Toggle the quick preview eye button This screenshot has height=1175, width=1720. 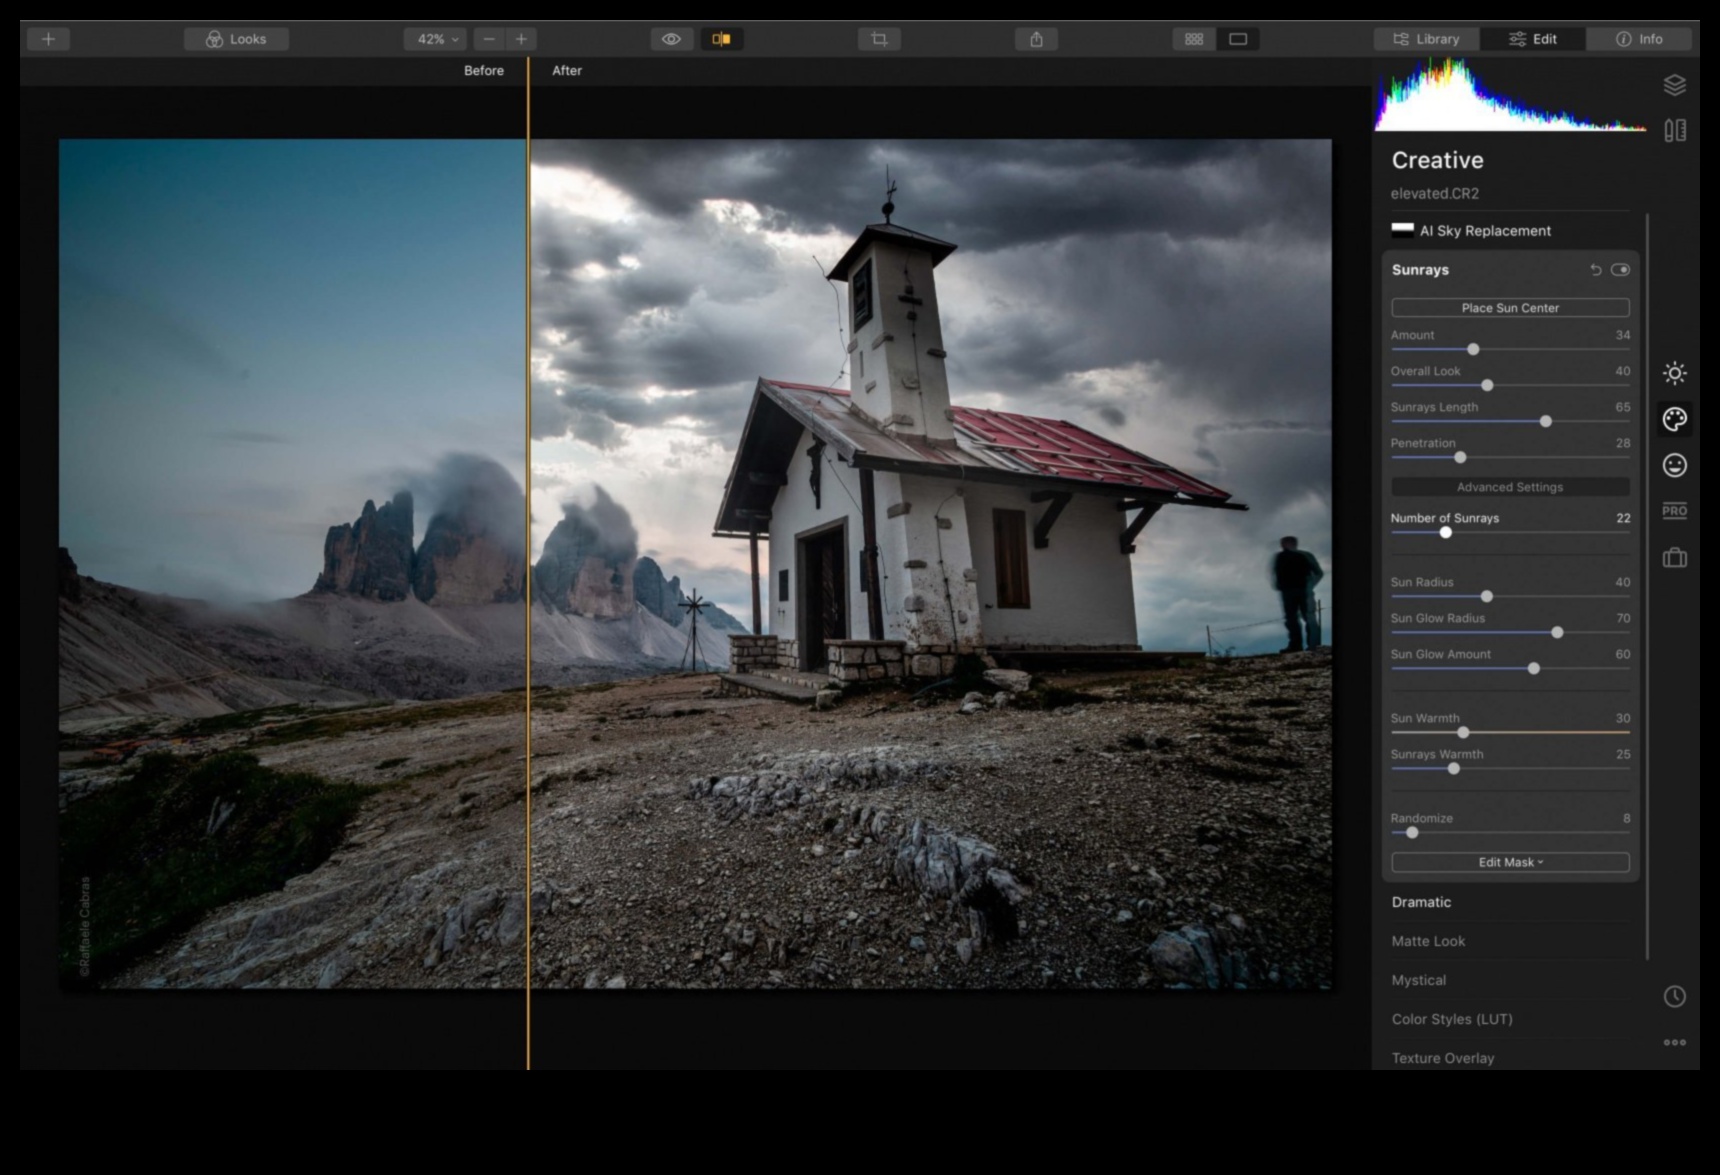pos(671,39)
